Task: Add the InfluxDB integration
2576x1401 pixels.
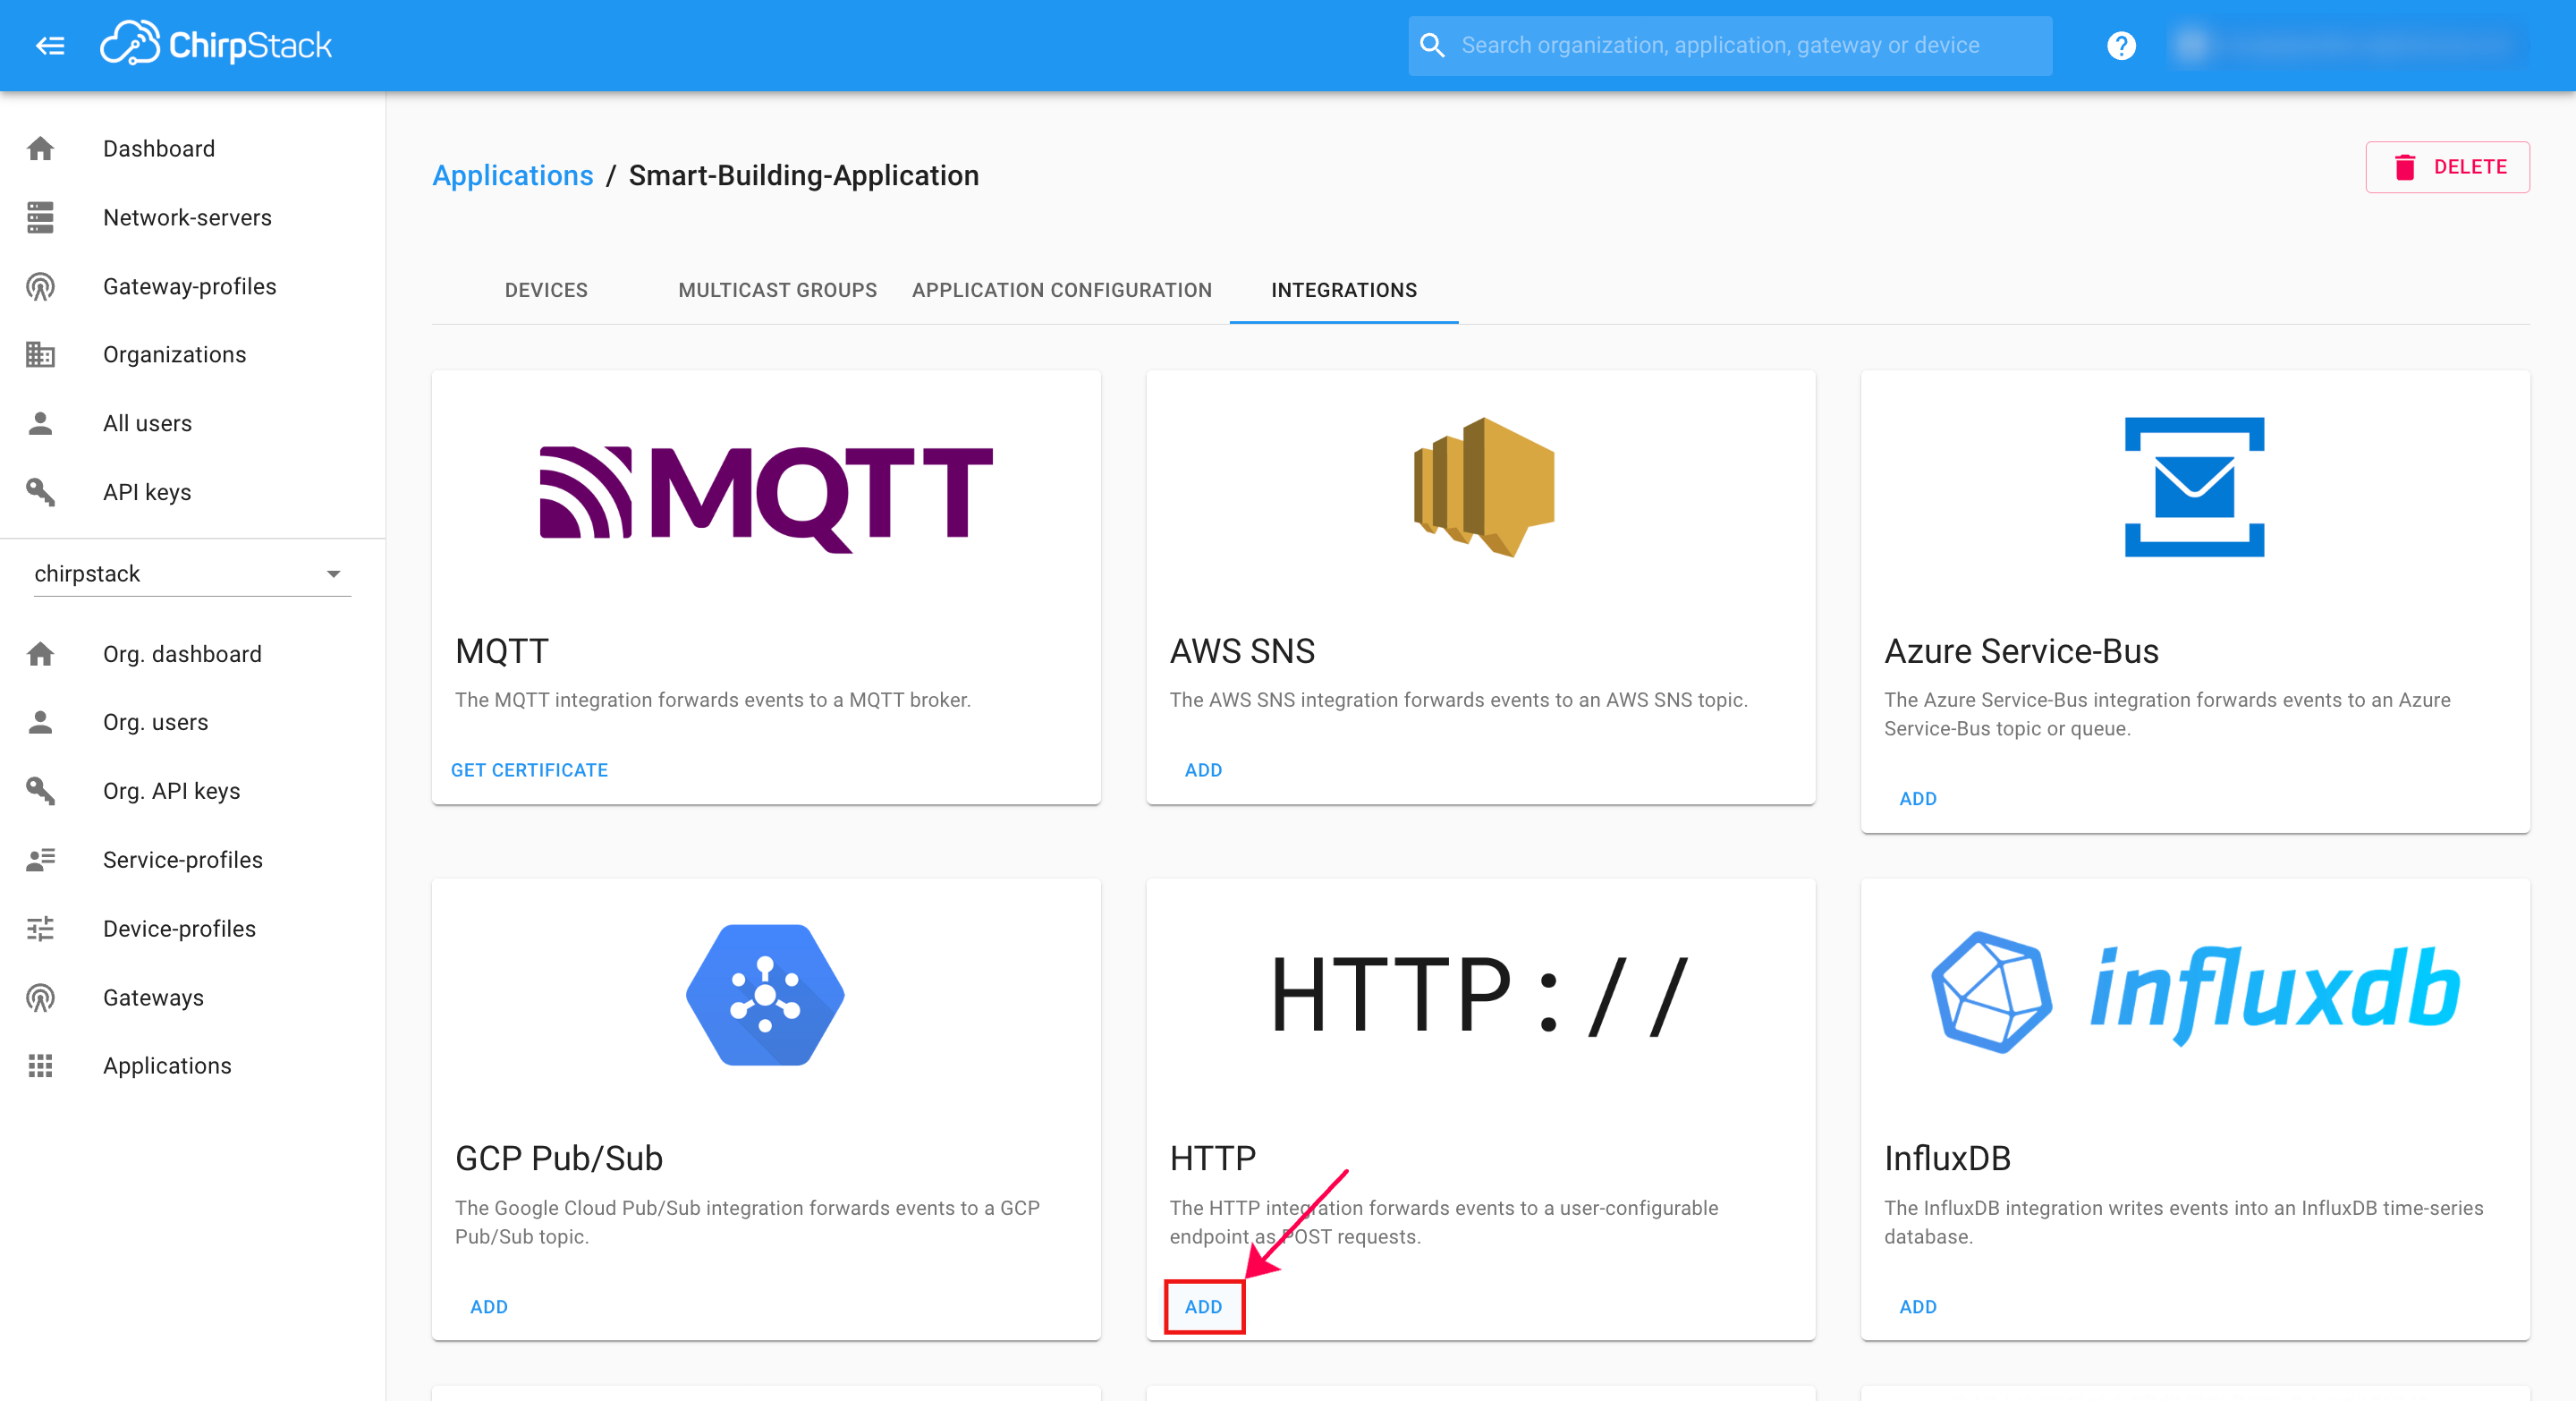Action: [x=1917, y=1306]
